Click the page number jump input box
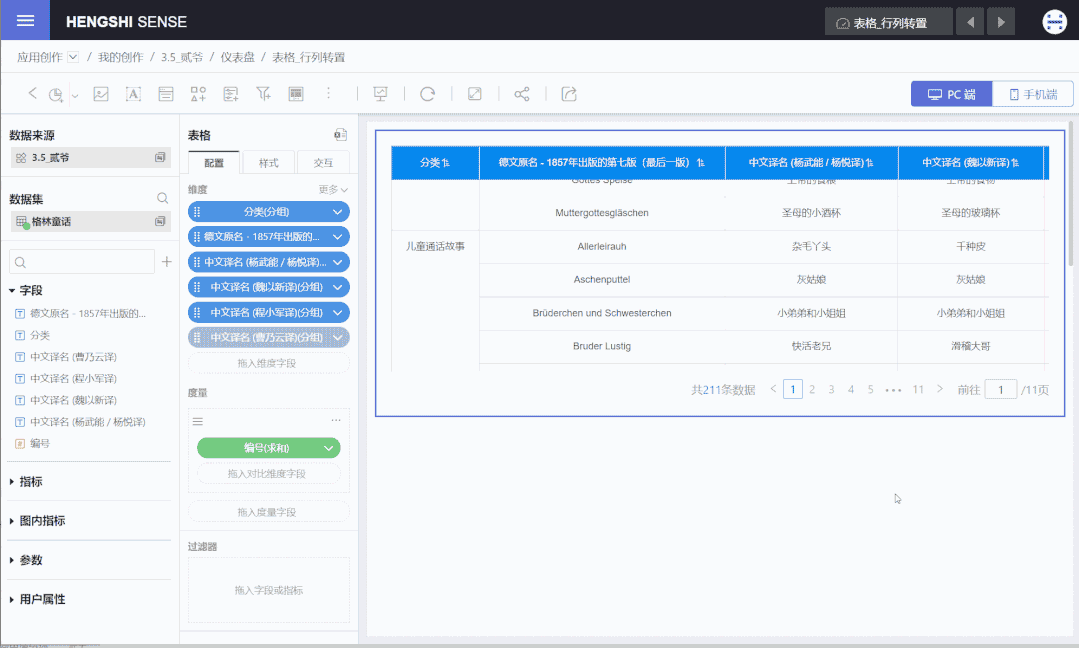The width and height of the screenshot is (1079, 648). pyautogui.click(x=1000, y=390)
